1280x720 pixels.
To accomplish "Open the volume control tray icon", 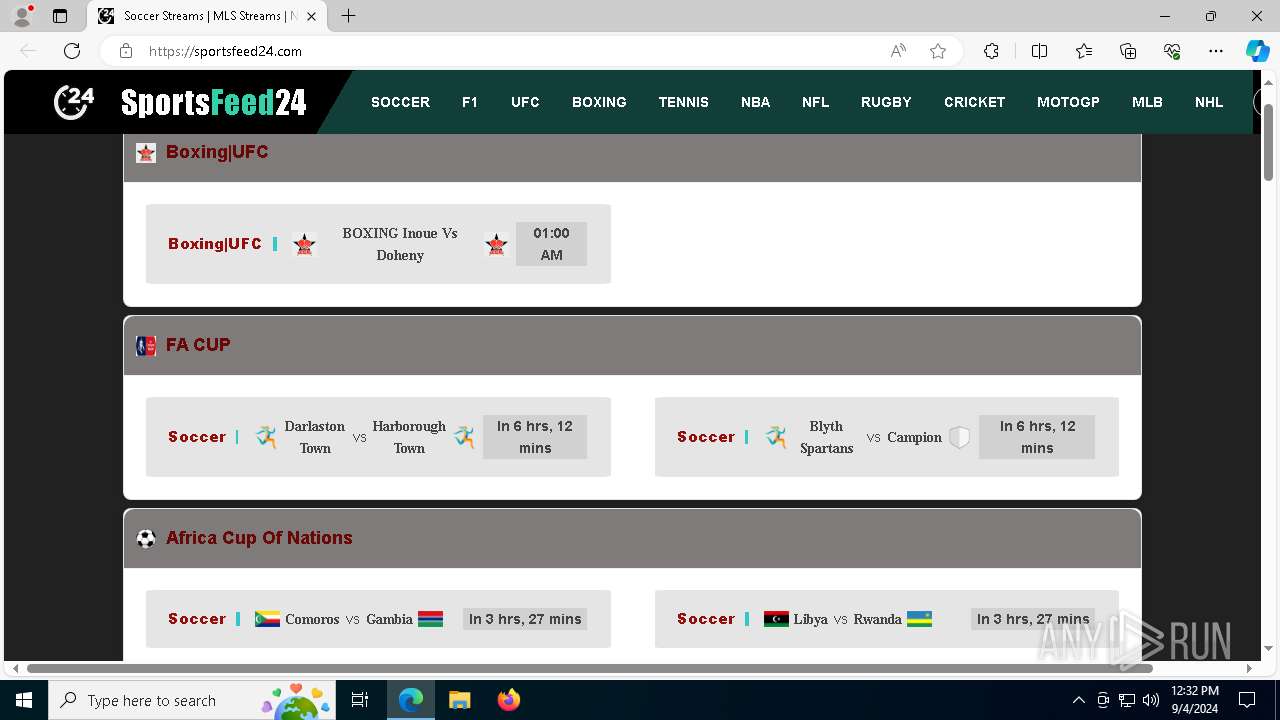I will point(1151,700).
